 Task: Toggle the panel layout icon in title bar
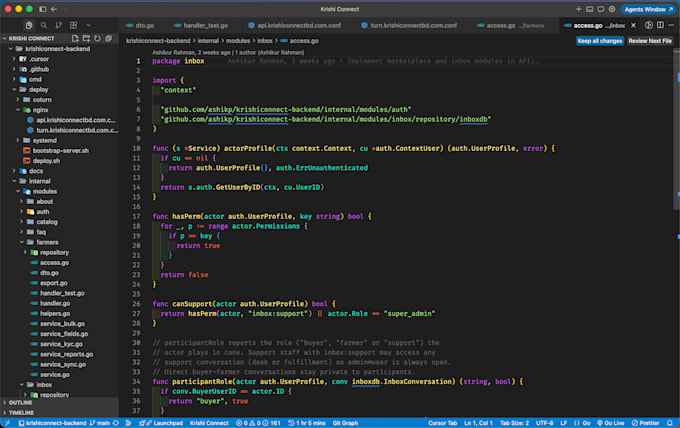click(589, 9)
